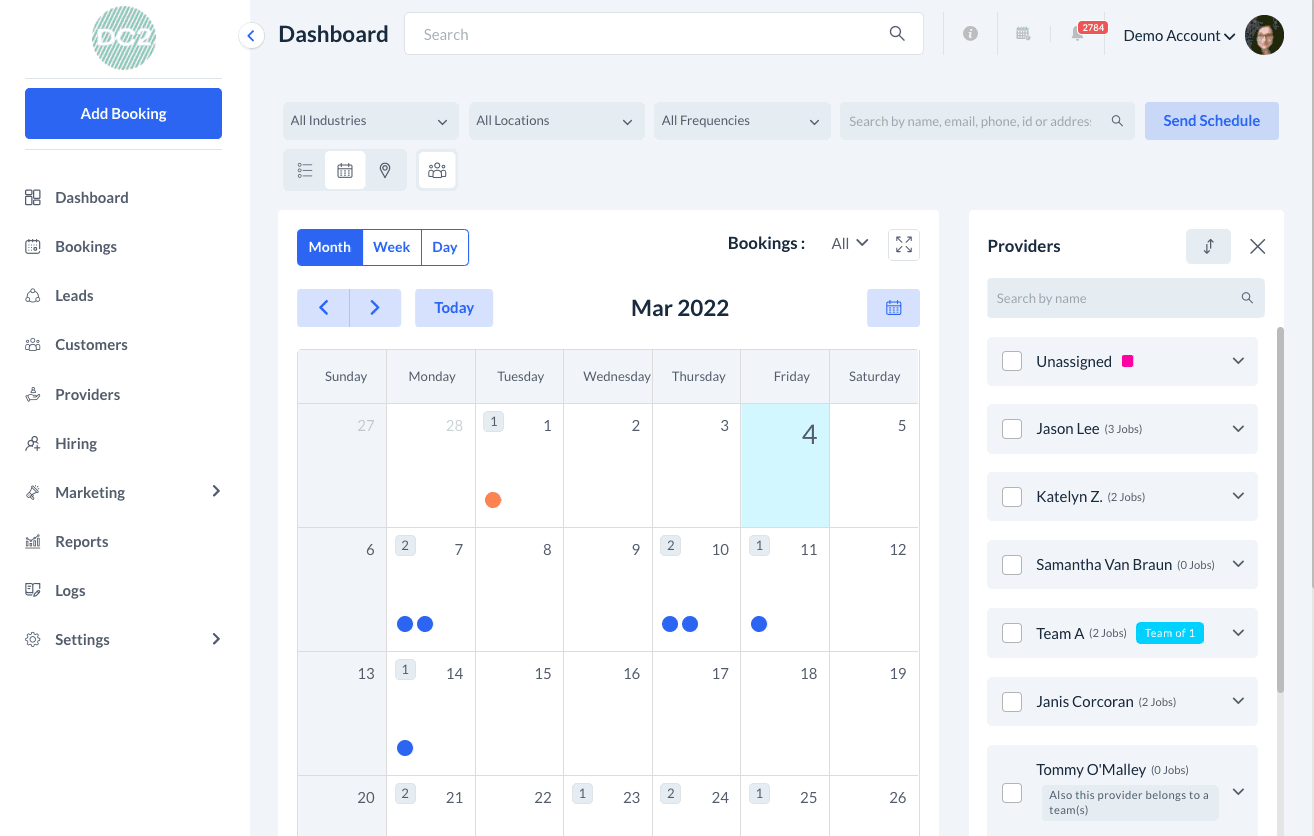This screenshot has width=1314, height=836.
Task: Expand the Marketing submenu
Action: point(216,491)
